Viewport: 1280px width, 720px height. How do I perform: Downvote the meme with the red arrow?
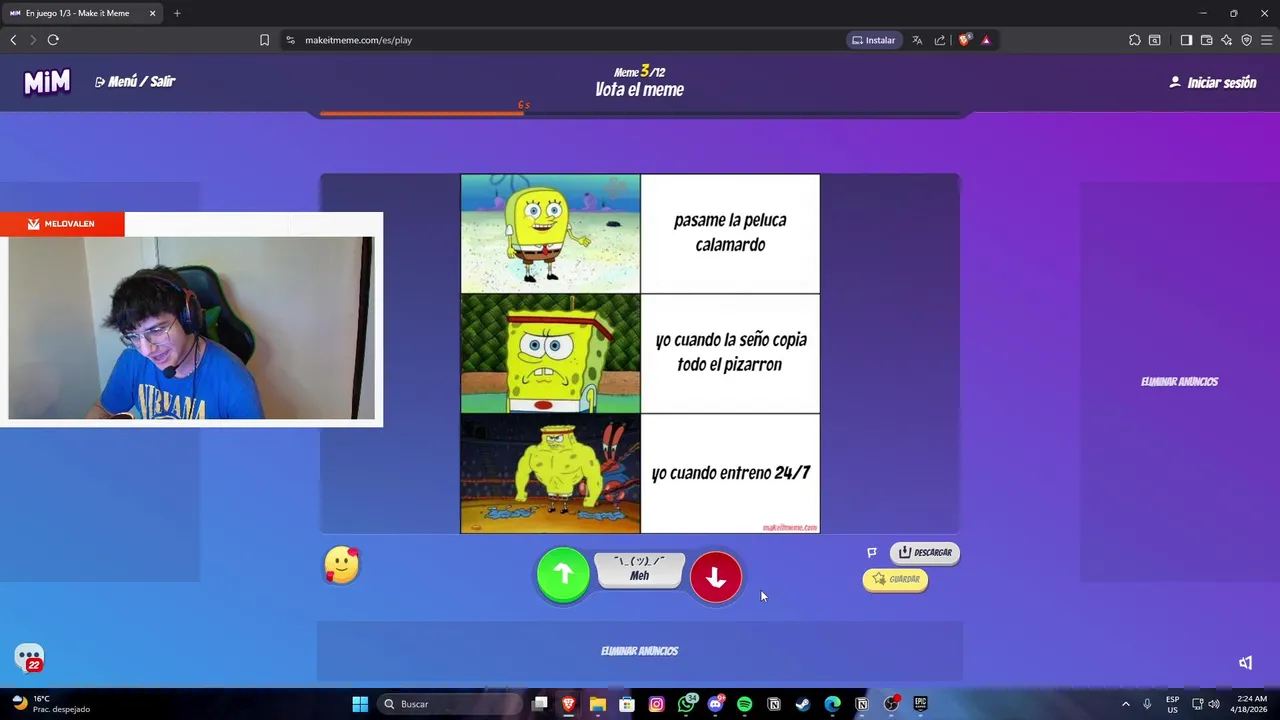coord(716,577)
